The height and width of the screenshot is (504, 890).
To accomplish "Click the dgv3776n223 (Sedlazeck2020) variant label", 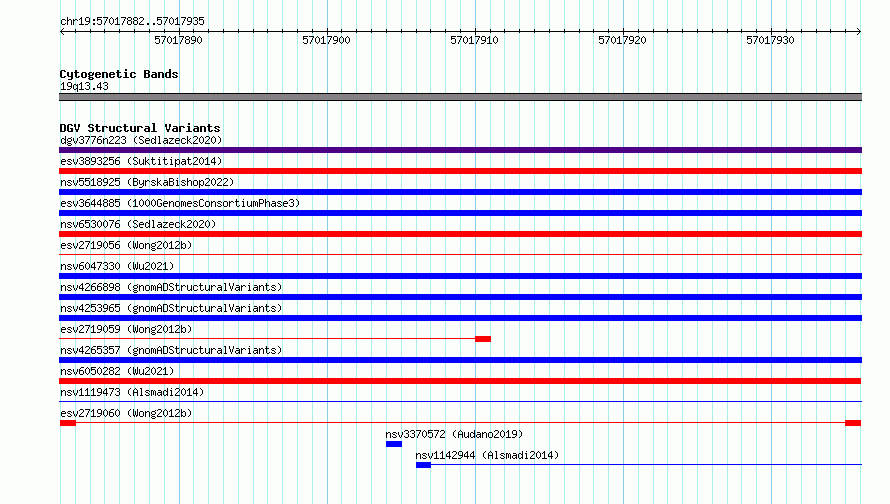I will click(141, 140).
